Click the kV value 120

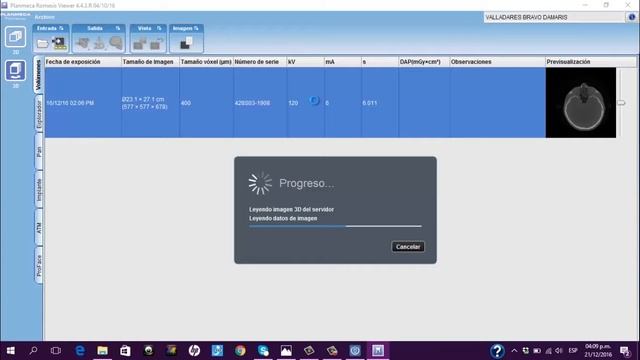[x=293, y=103]
